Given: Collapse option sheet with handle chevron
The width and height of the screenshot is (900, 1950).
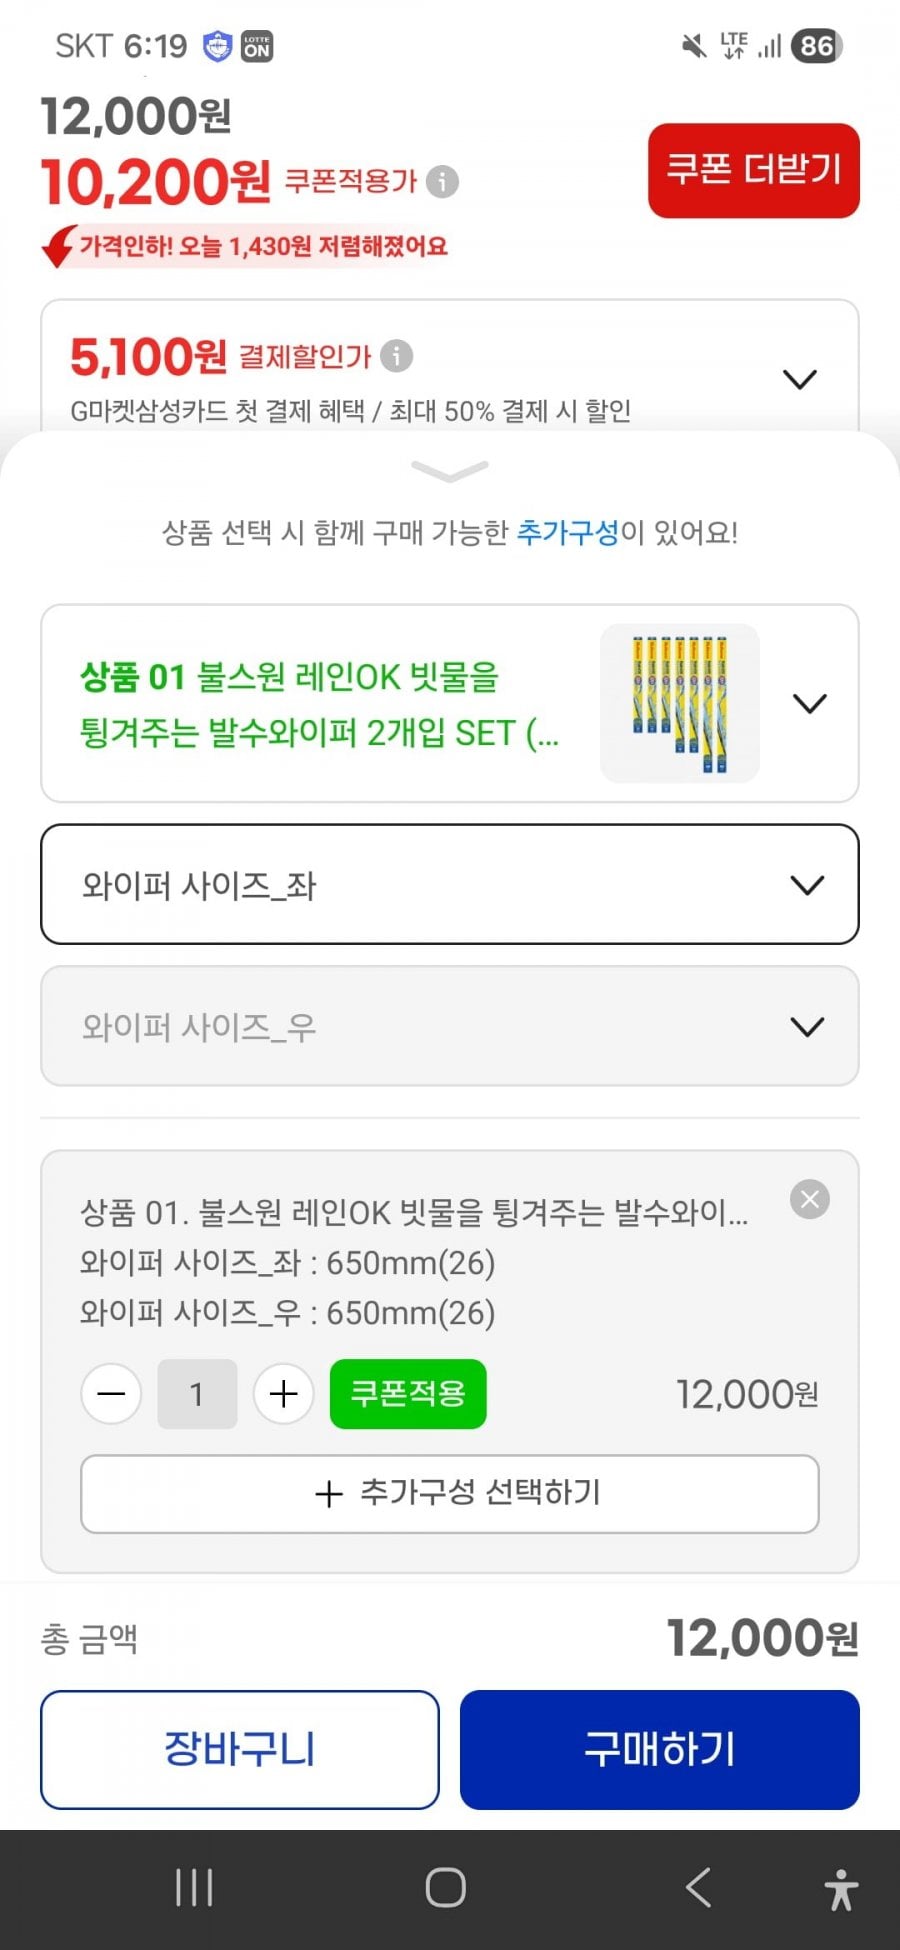Looking at the screenshot, I should pyautogui.click(x=450, y=470).
